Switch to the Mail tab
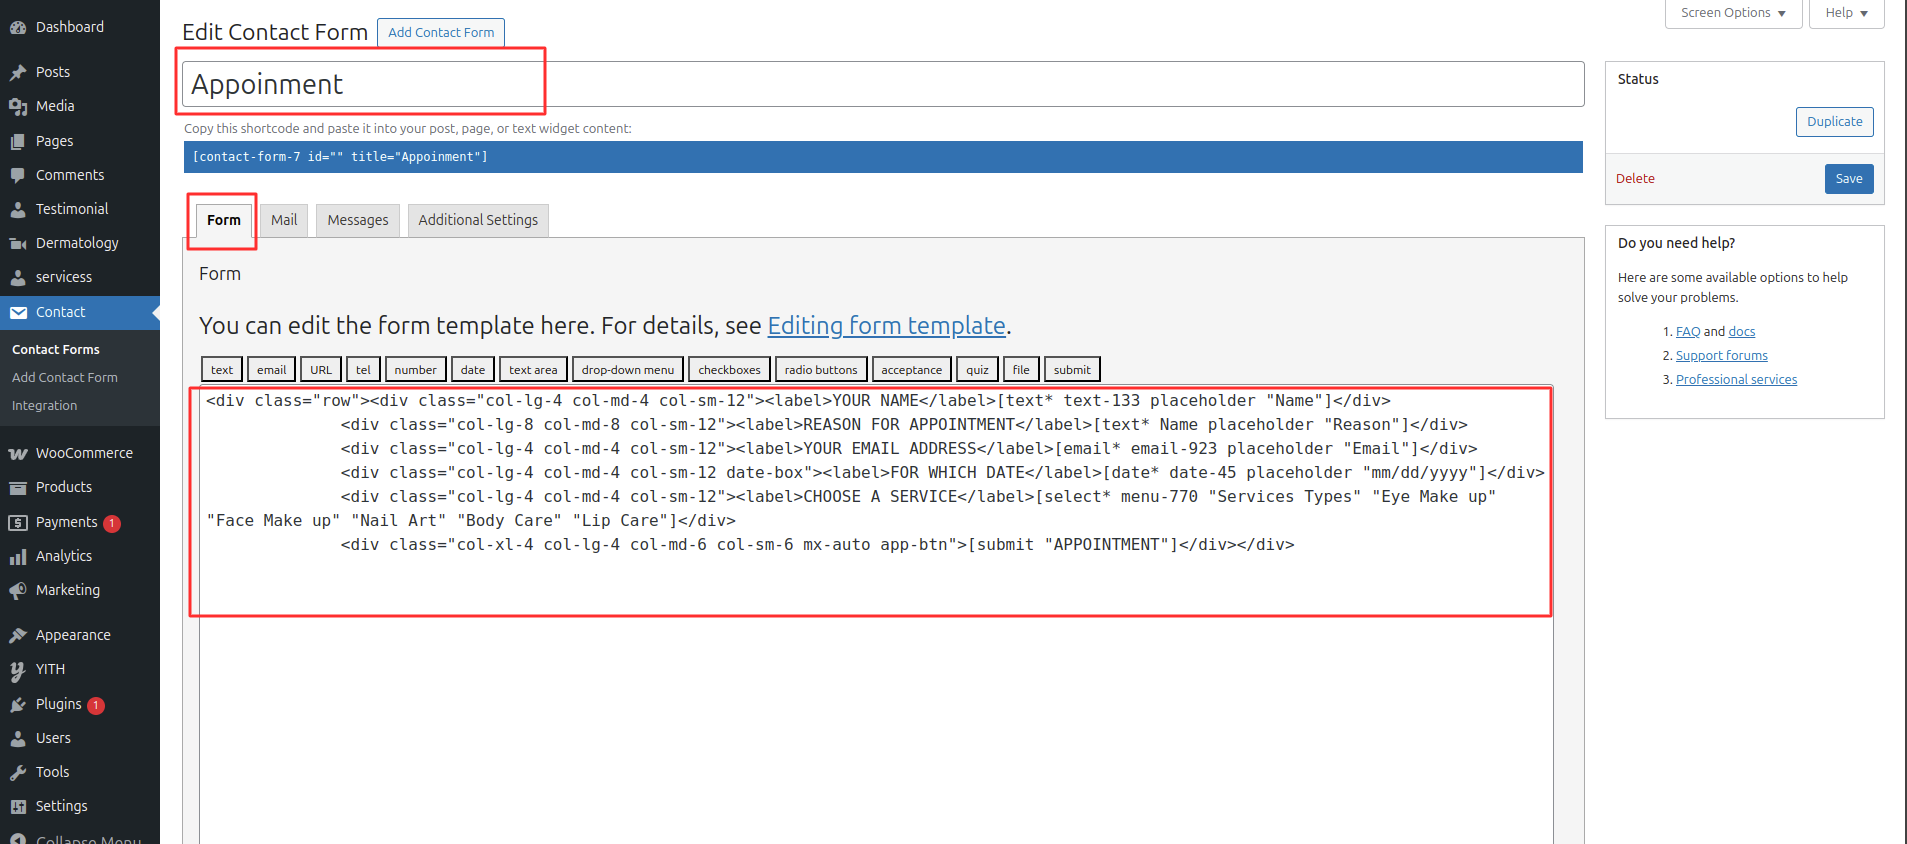Image resolution: width=1907 pixels, height=844 pixels. pyautogui.click(x=284, y=220)
